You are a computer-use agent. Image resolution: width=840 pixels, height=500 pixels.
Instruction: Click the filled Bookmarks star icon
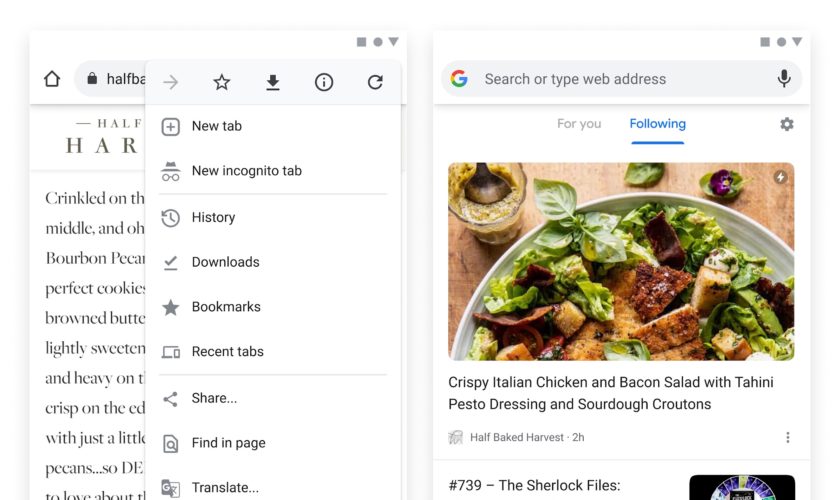click(x=170, y=307)
